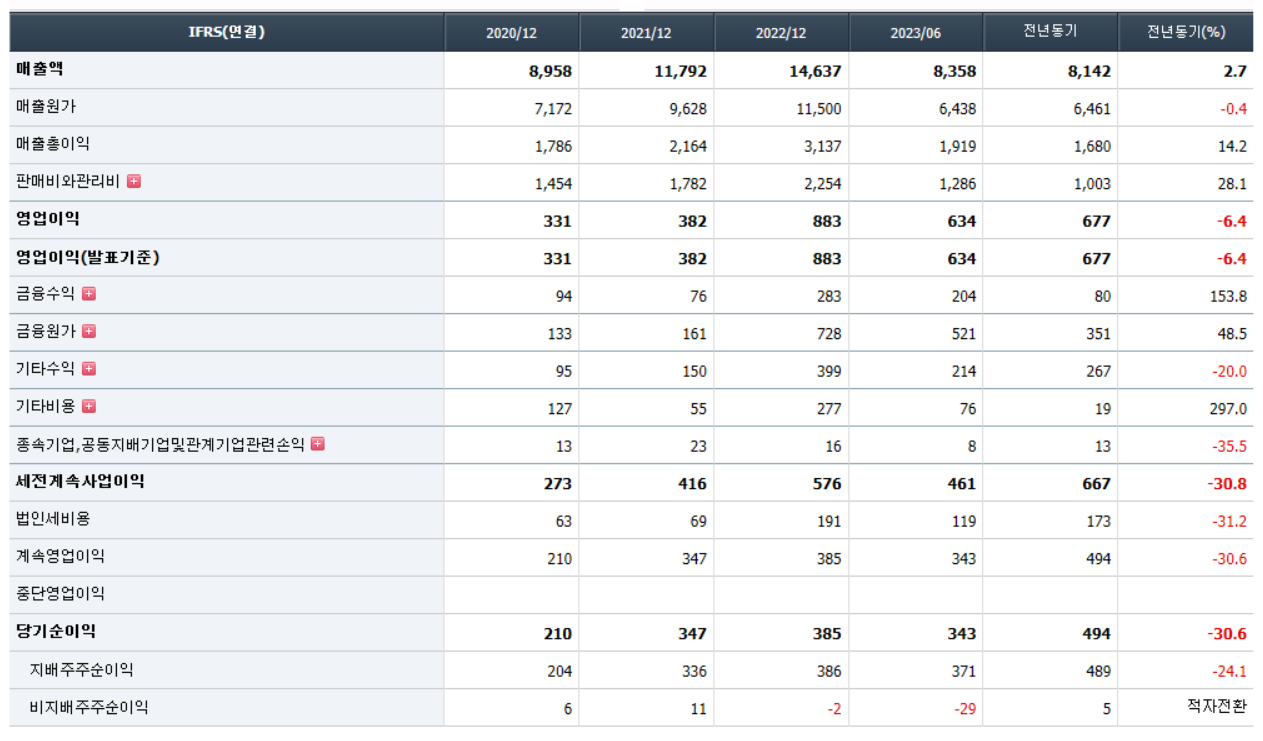Select 법인세비용 value 191

[x=829, y=521]
